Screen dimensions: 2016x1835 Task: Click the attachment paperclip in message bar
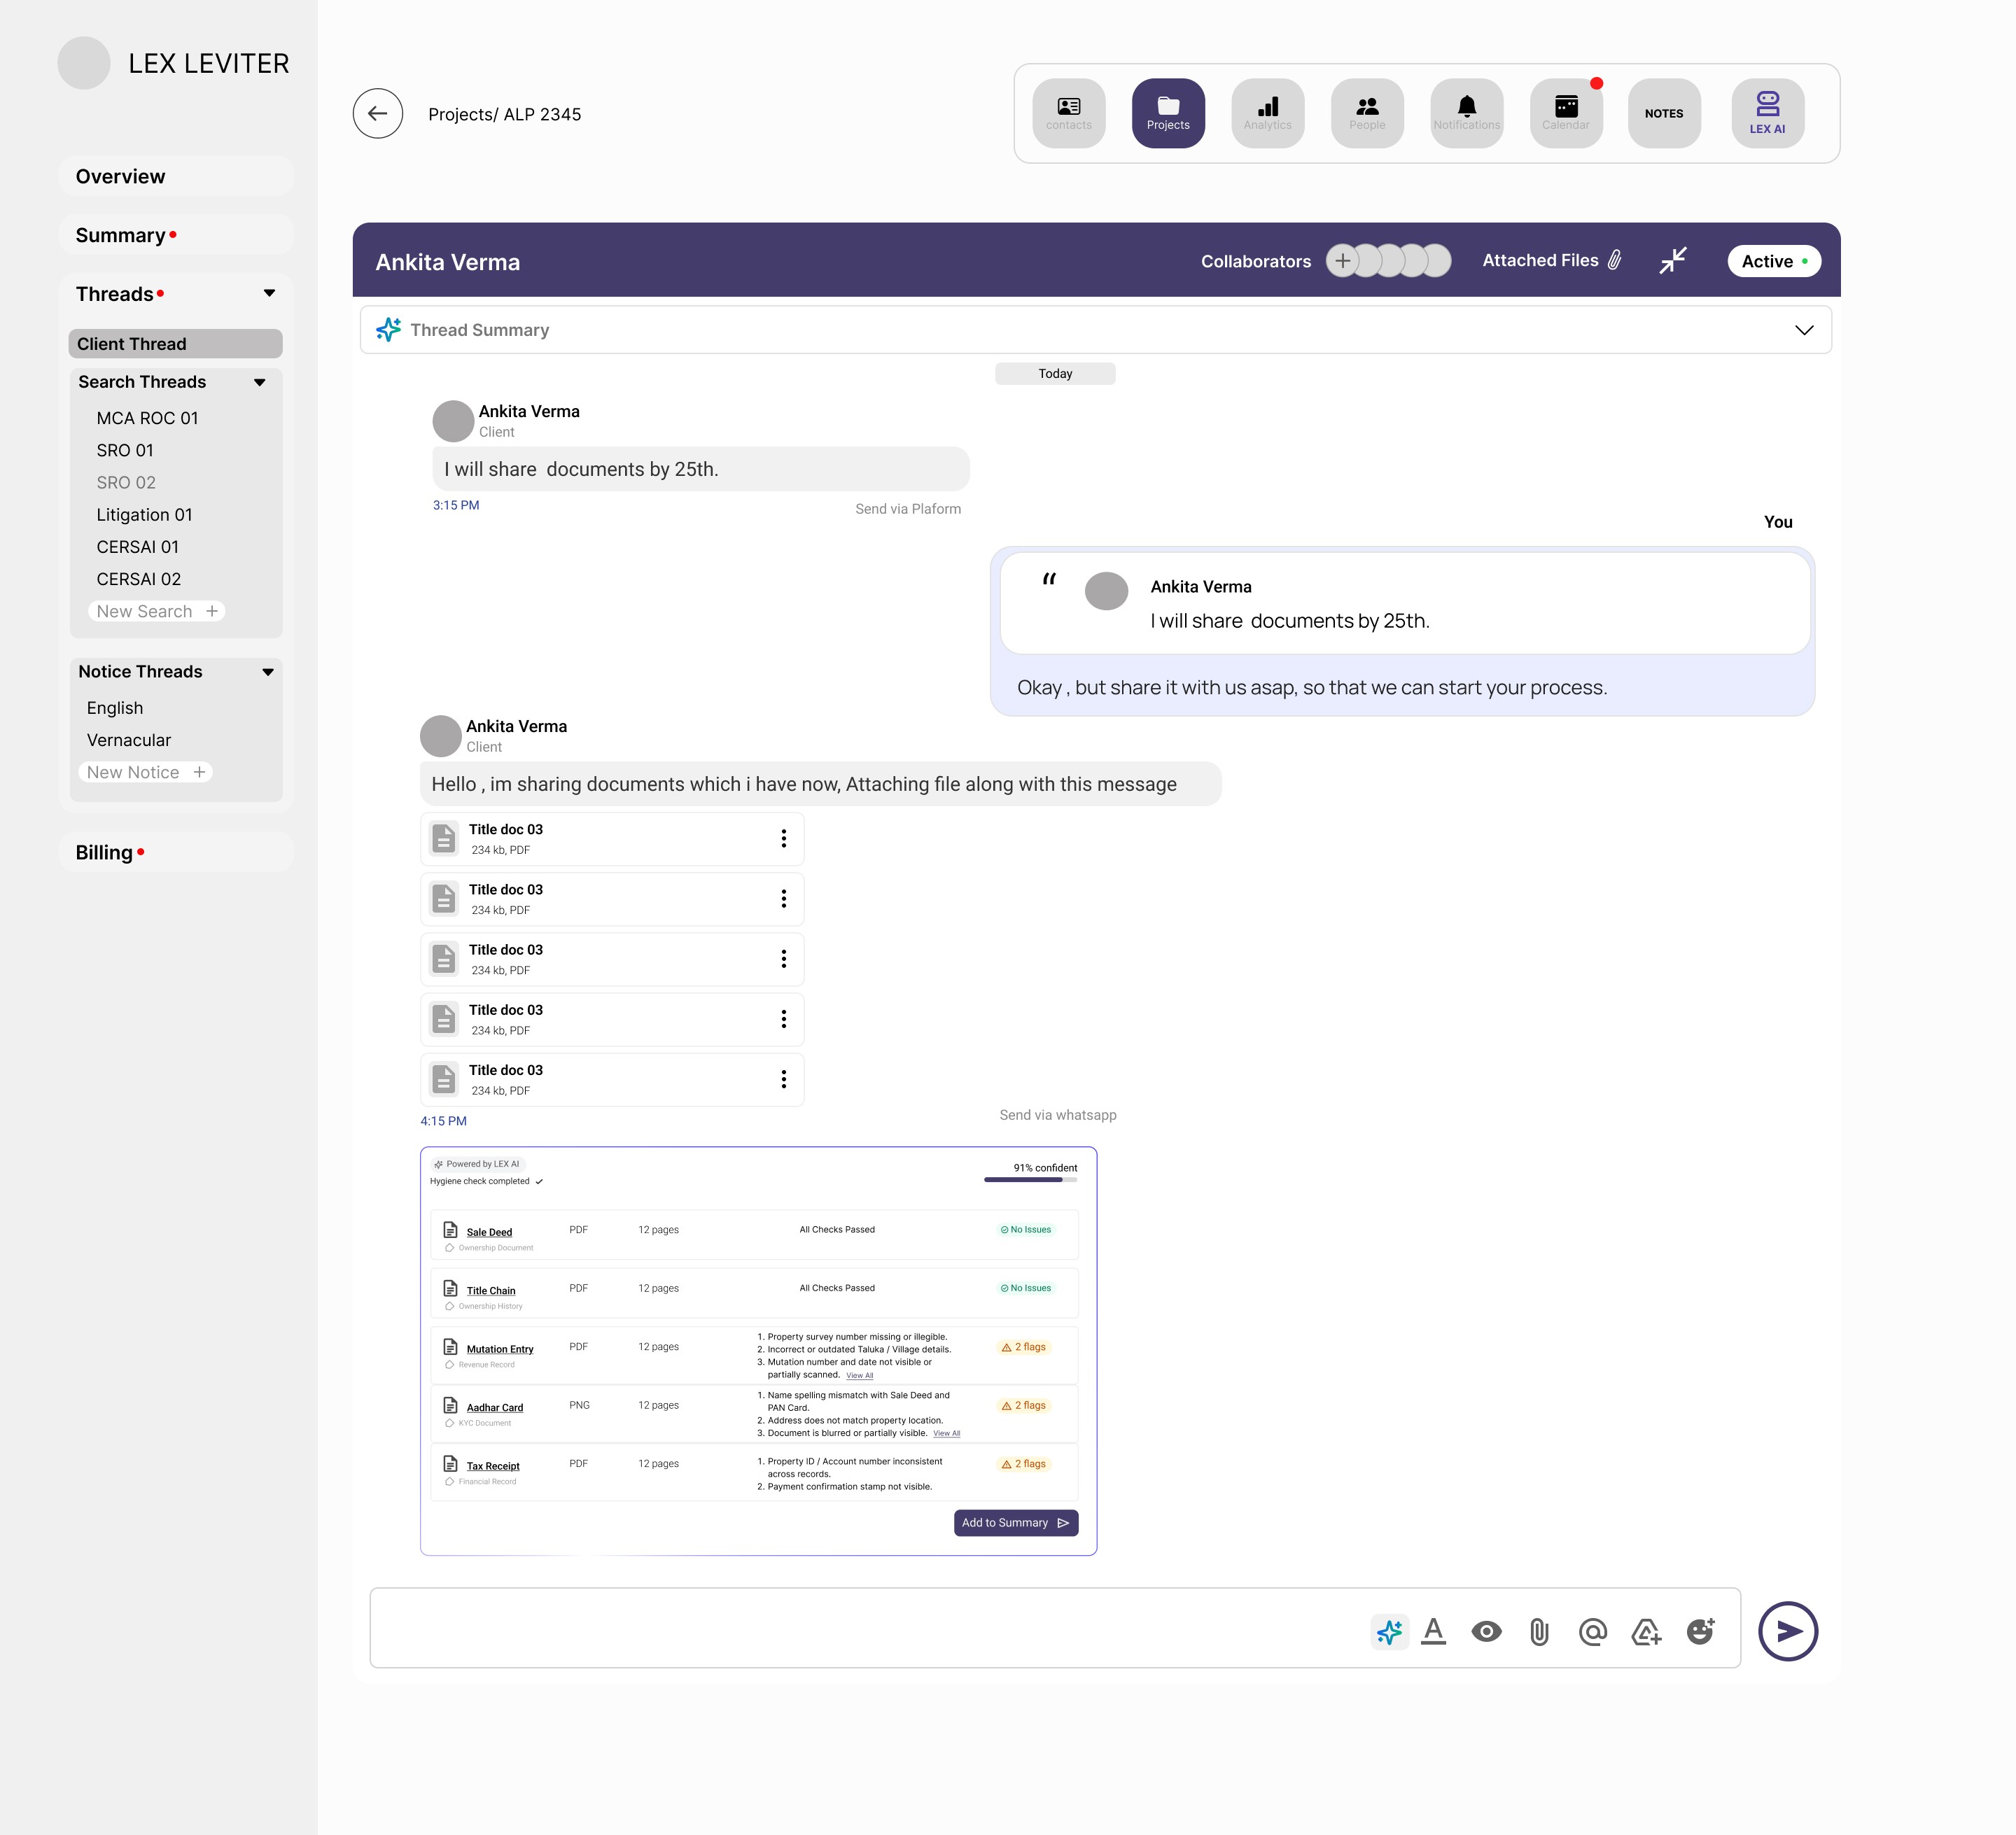tap(1539, 1631)
